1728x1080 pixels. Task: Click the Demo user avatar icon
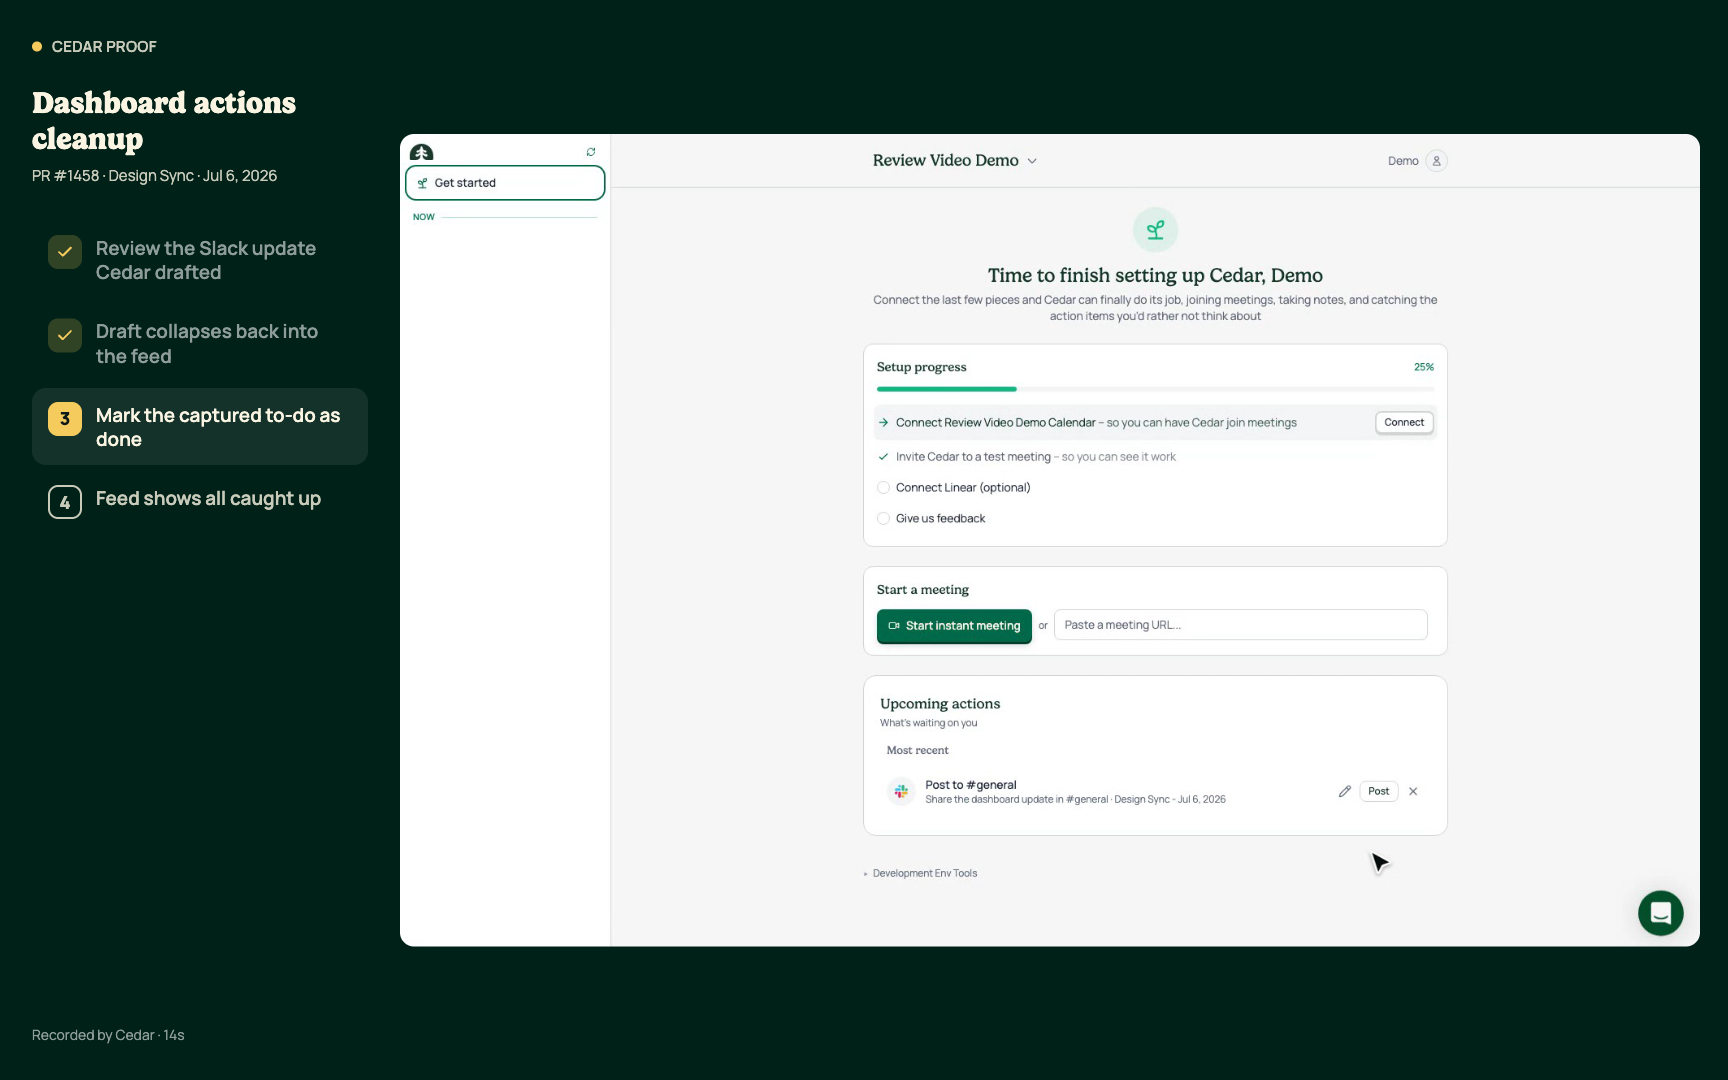tap(1436, 161)
